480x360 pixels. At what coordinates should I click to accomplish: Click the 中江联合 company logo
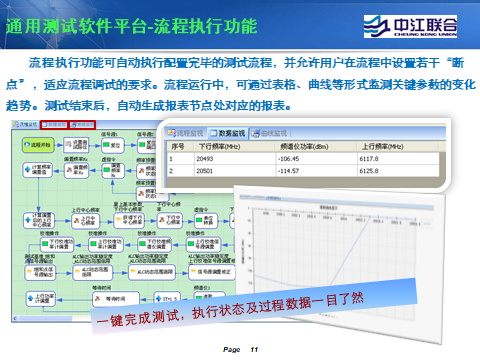pyautogui.click(x=410, y=26)
